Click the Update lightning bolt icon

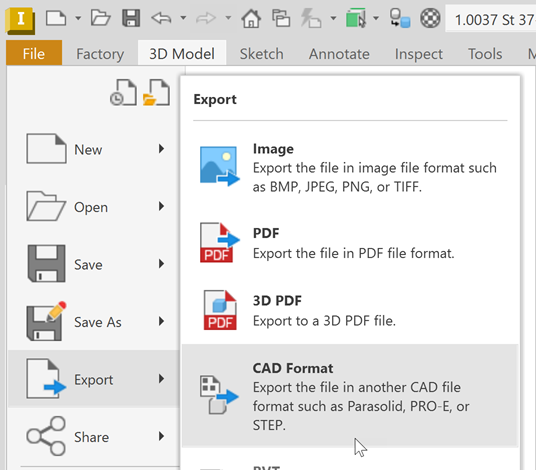[311, 18]
